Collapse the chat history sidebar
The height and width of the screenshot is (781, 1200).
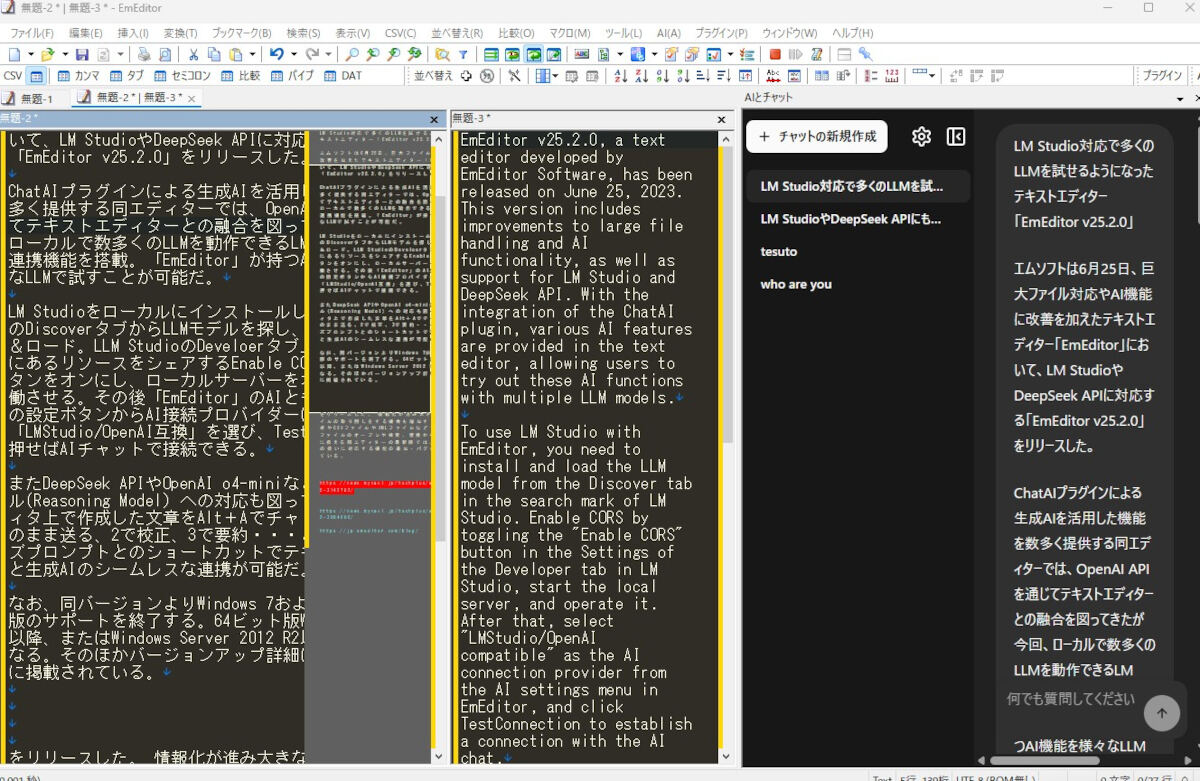tap(956, 137)
